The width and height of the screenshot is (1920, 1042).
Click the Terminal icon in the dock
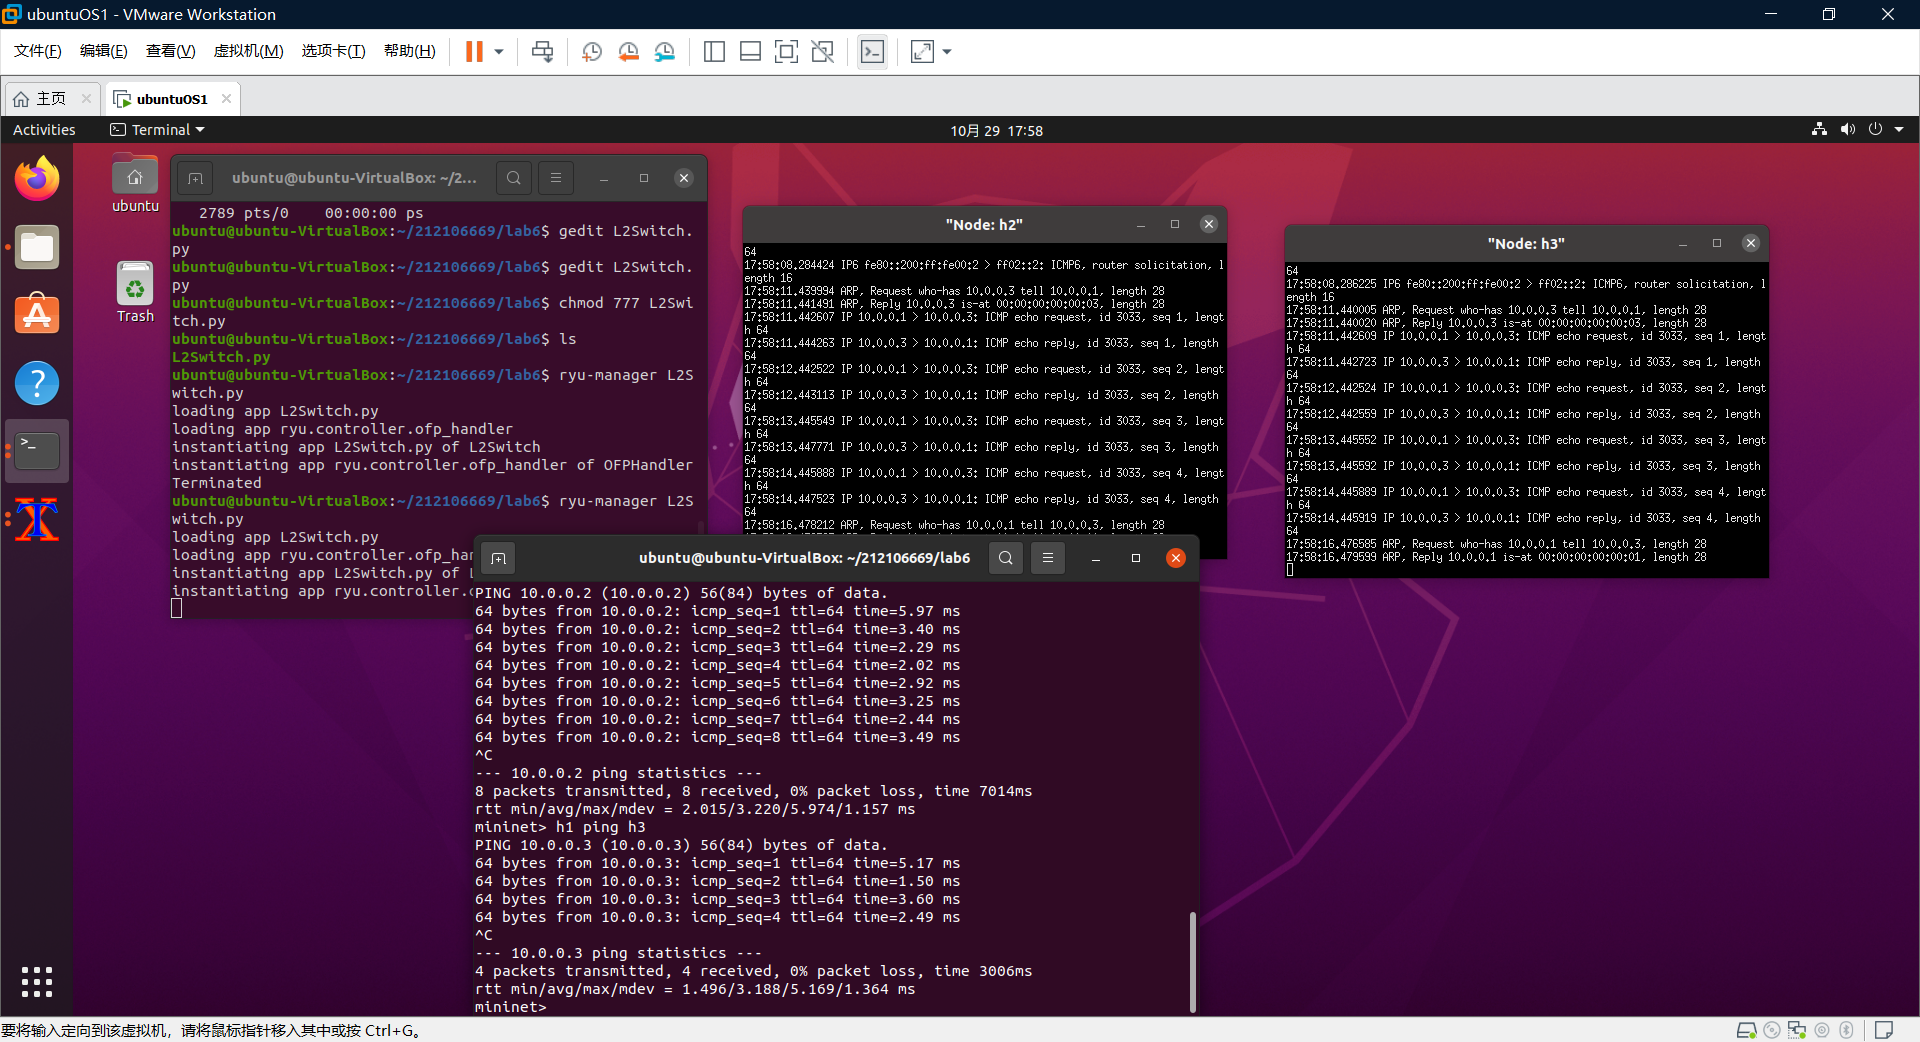tap(37, 451)
